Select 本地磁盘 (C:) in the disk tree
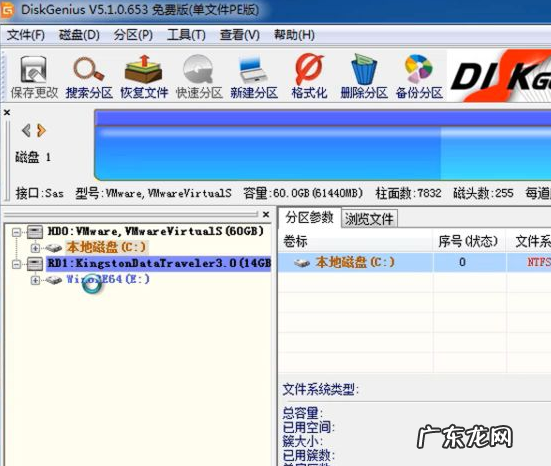This screenshot has width=551, height=466. pos(106,247)
